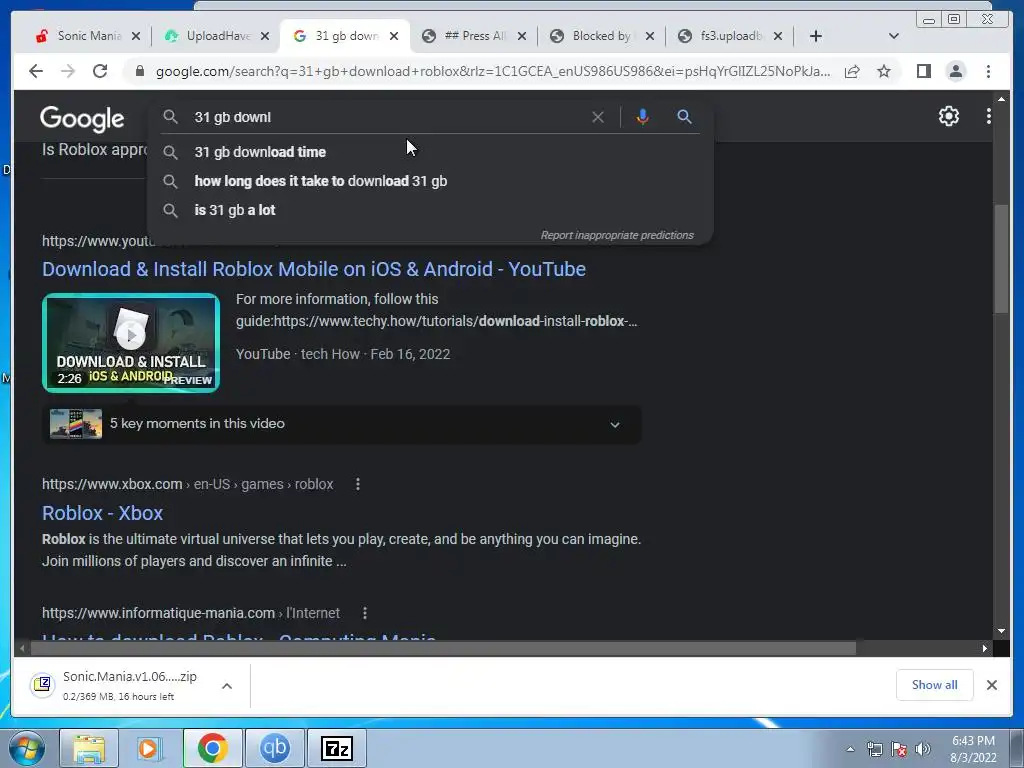Open 7-Zip from the taskbar
This screenshot has width=1024, height=768.
pos(337,748)
